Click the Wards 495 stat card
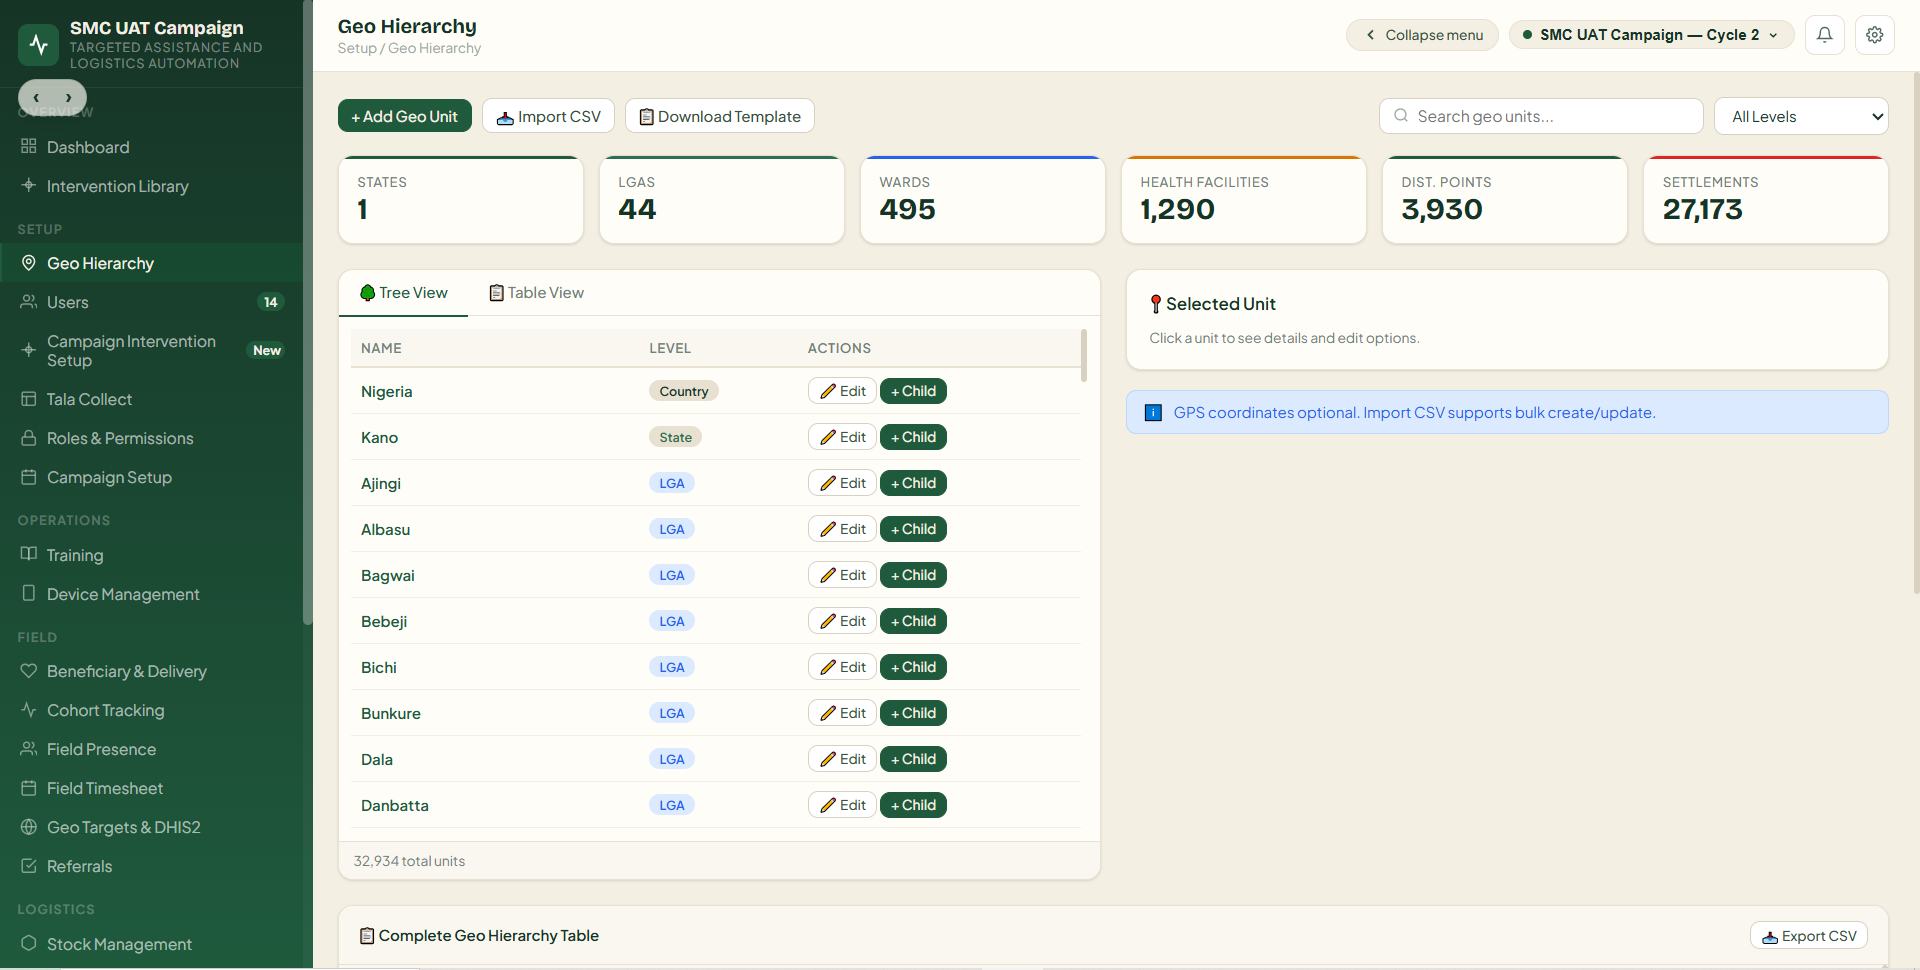Screen dimensions: 1920x970 [983, 200]
